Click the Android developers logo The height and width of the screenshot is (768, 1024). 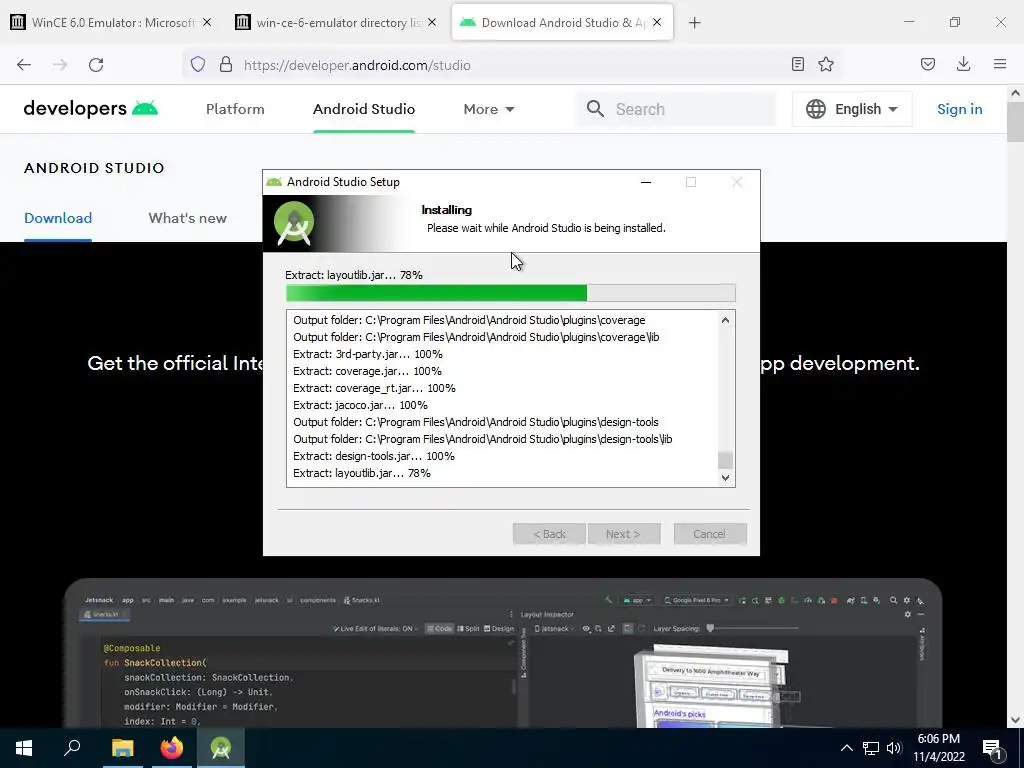point(91,108)
